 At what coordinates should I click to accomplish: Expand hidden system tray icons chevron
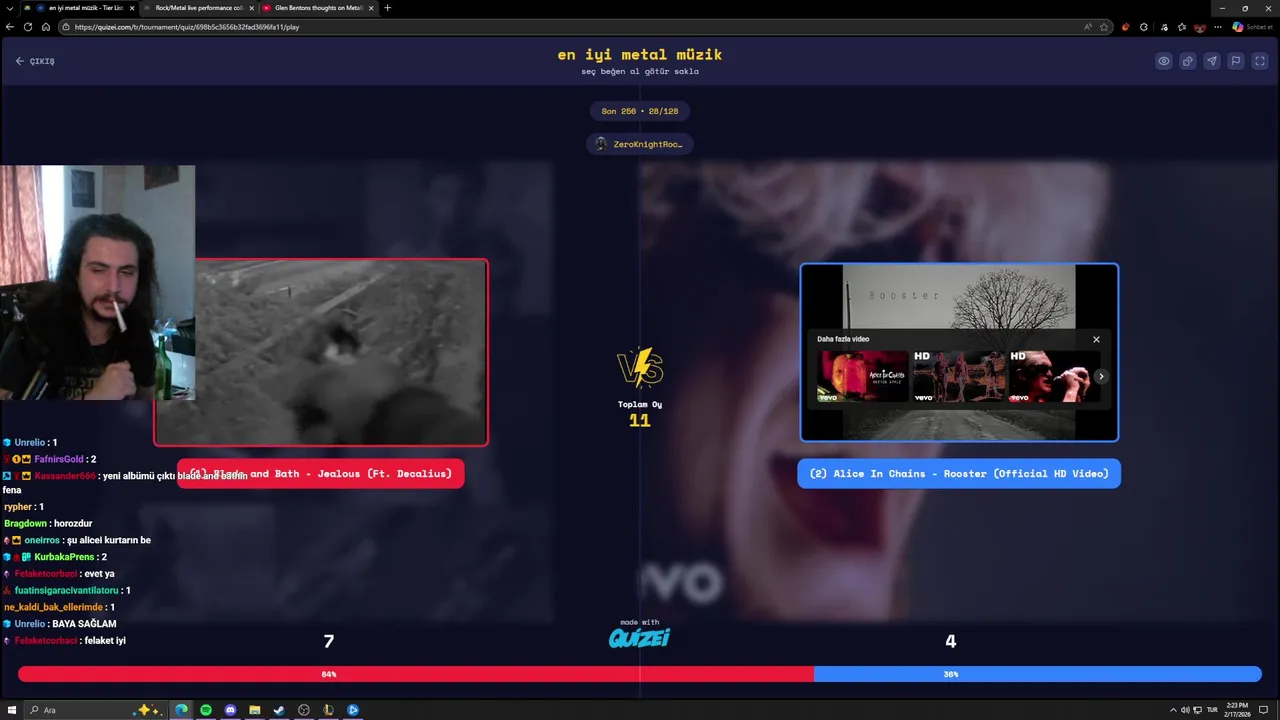1173,710
